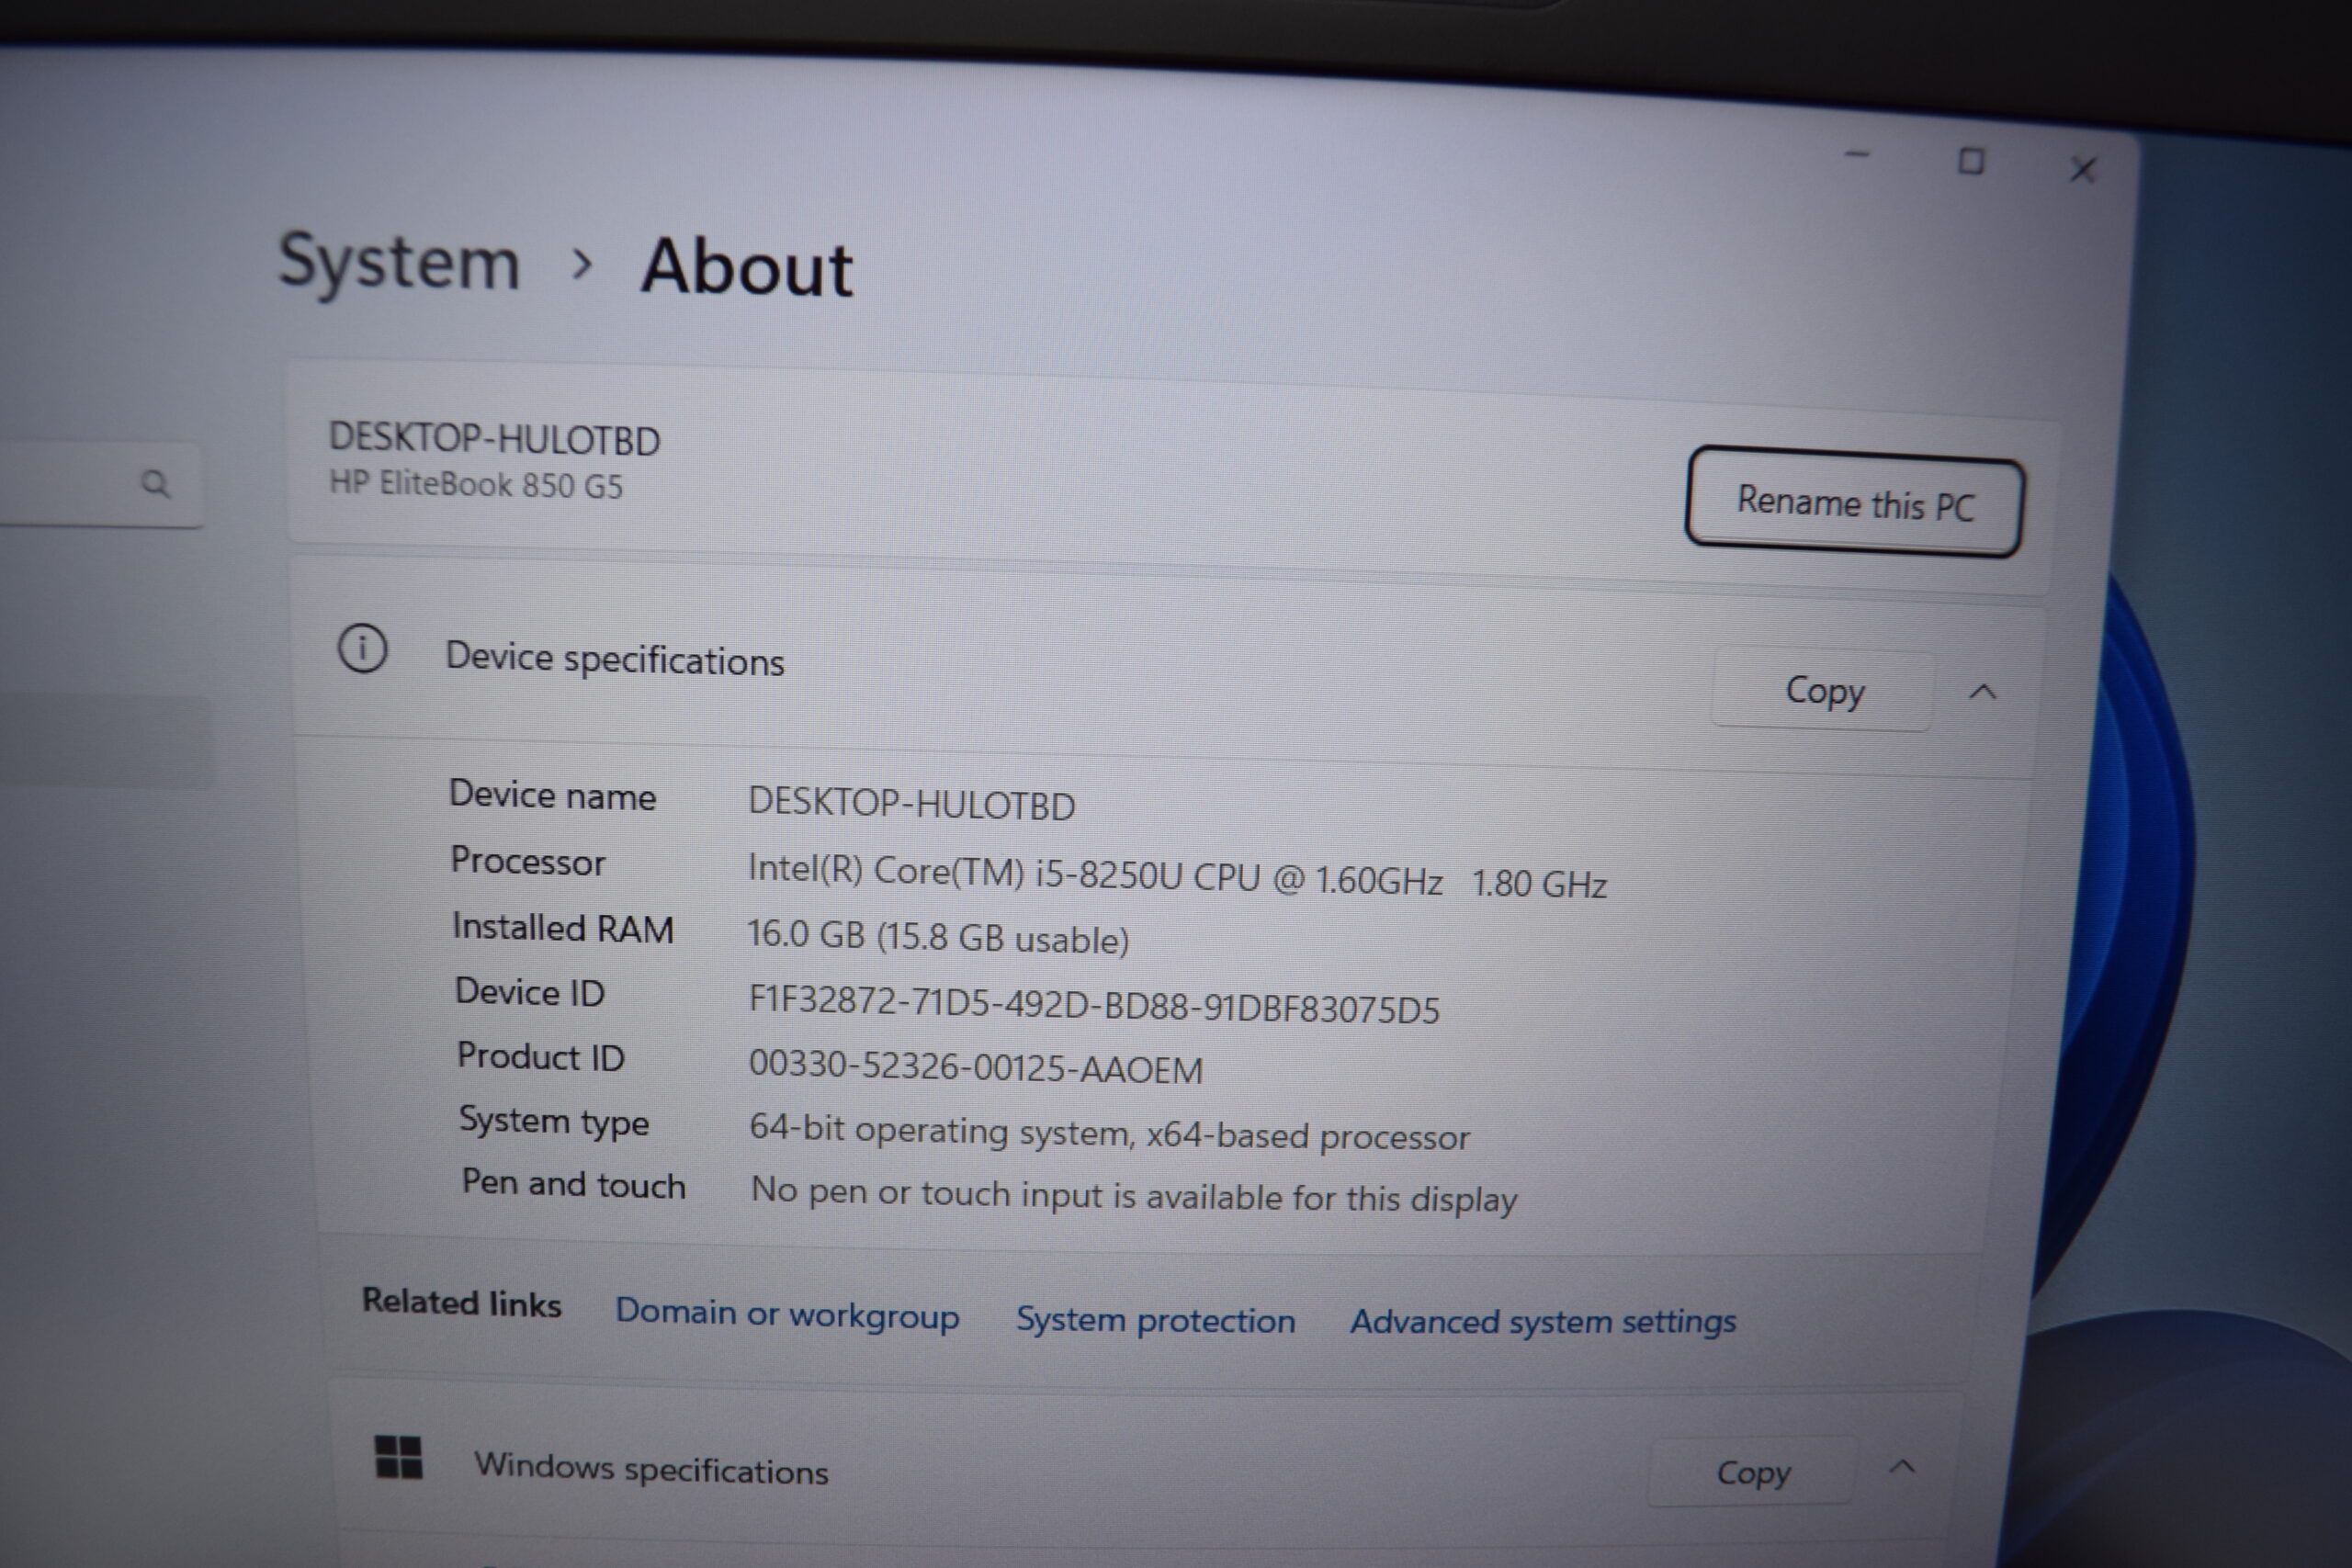
Task: Click the Device specifications heading
Action: [x=614, y=660]
